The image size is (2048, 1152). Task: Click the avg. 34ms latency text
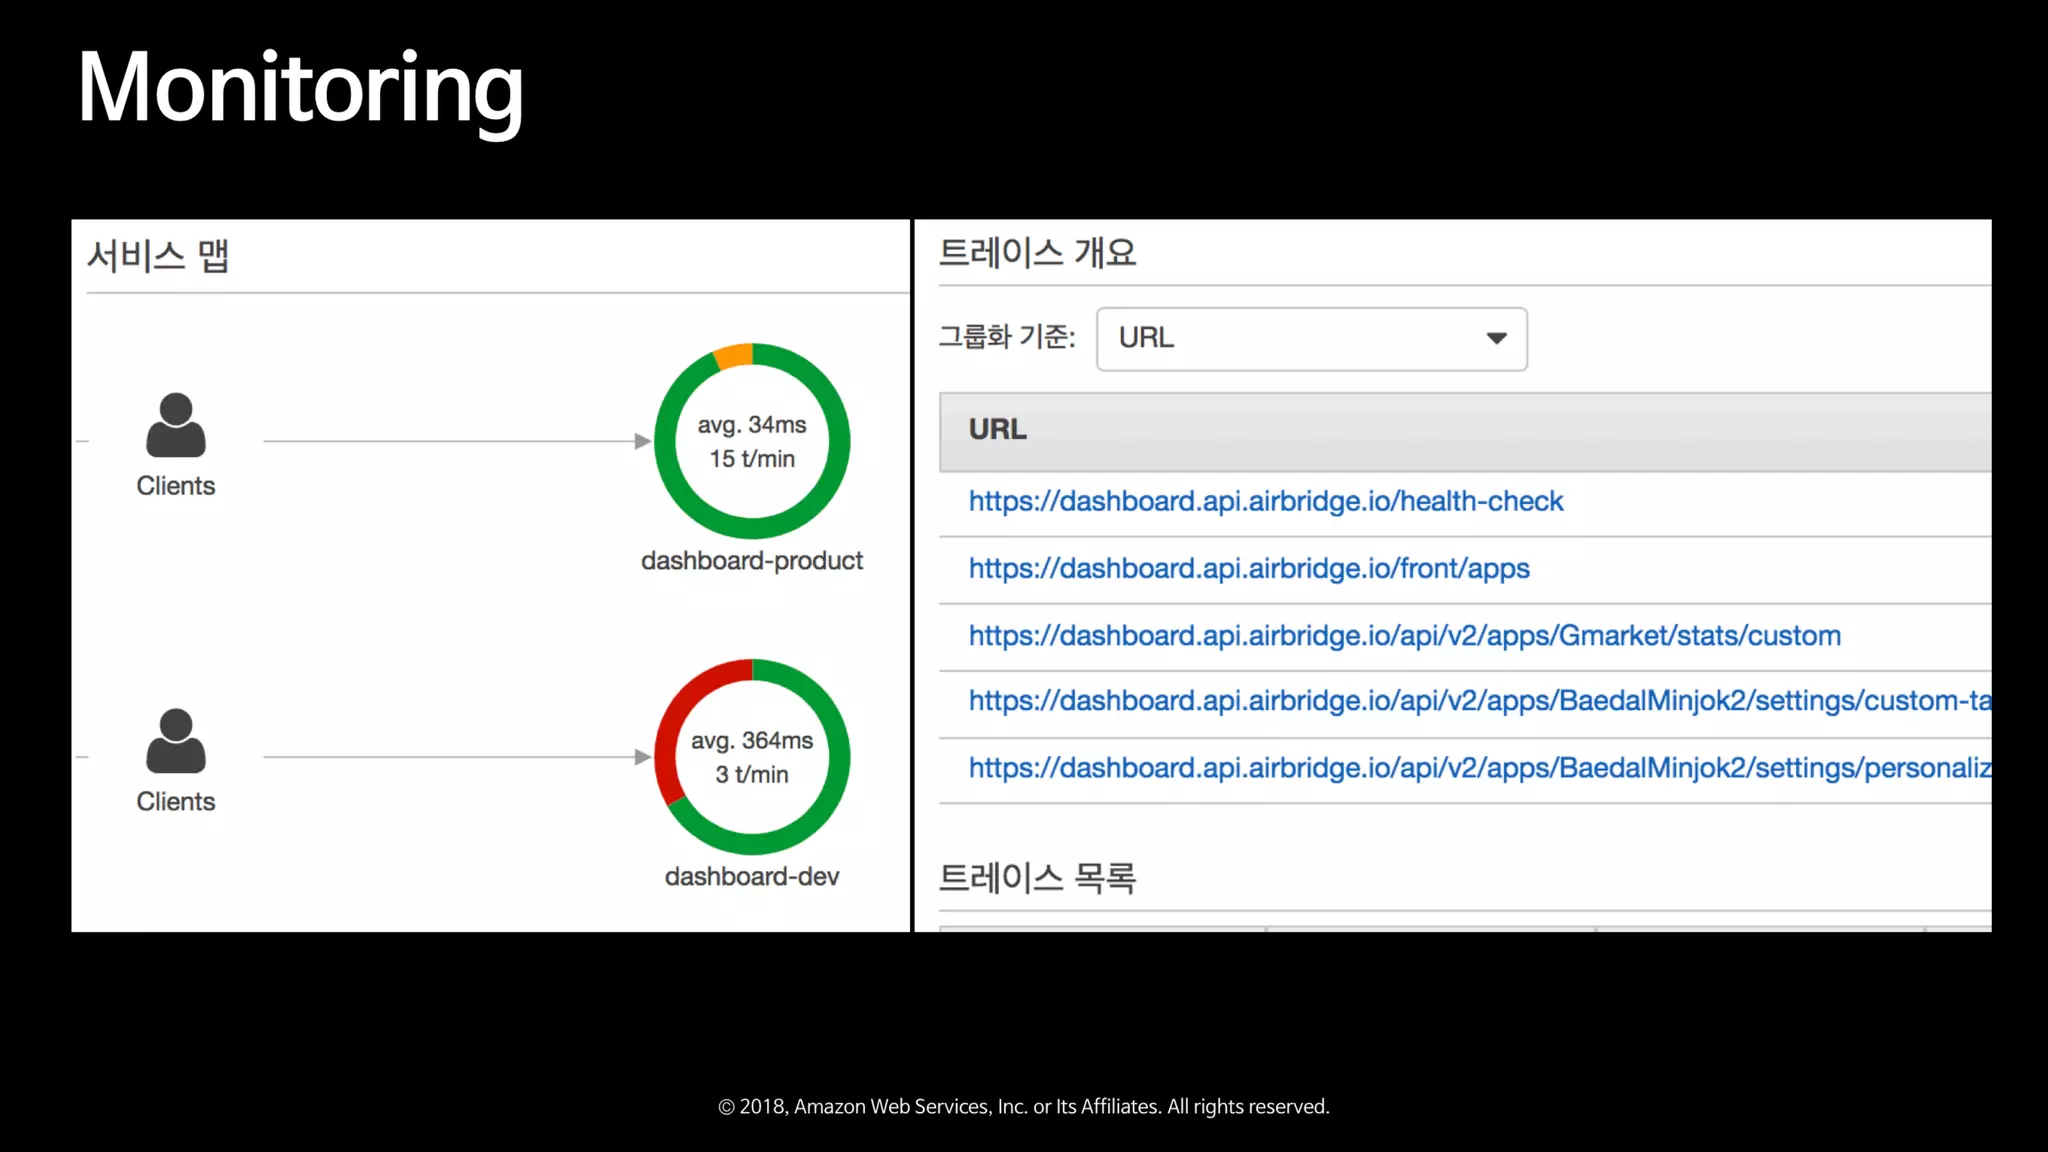coord(752,425)
